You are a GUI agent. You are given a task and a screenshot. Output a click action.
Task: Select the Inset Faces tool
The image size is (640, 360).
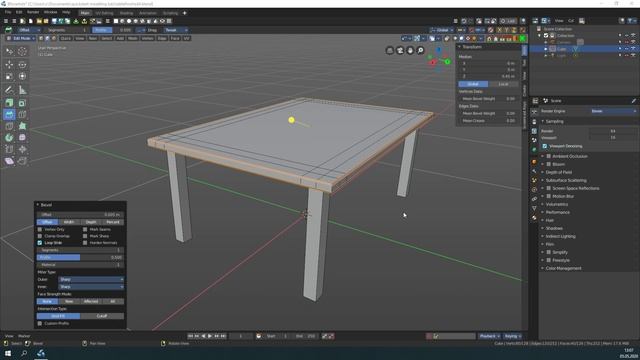point(22,103)
